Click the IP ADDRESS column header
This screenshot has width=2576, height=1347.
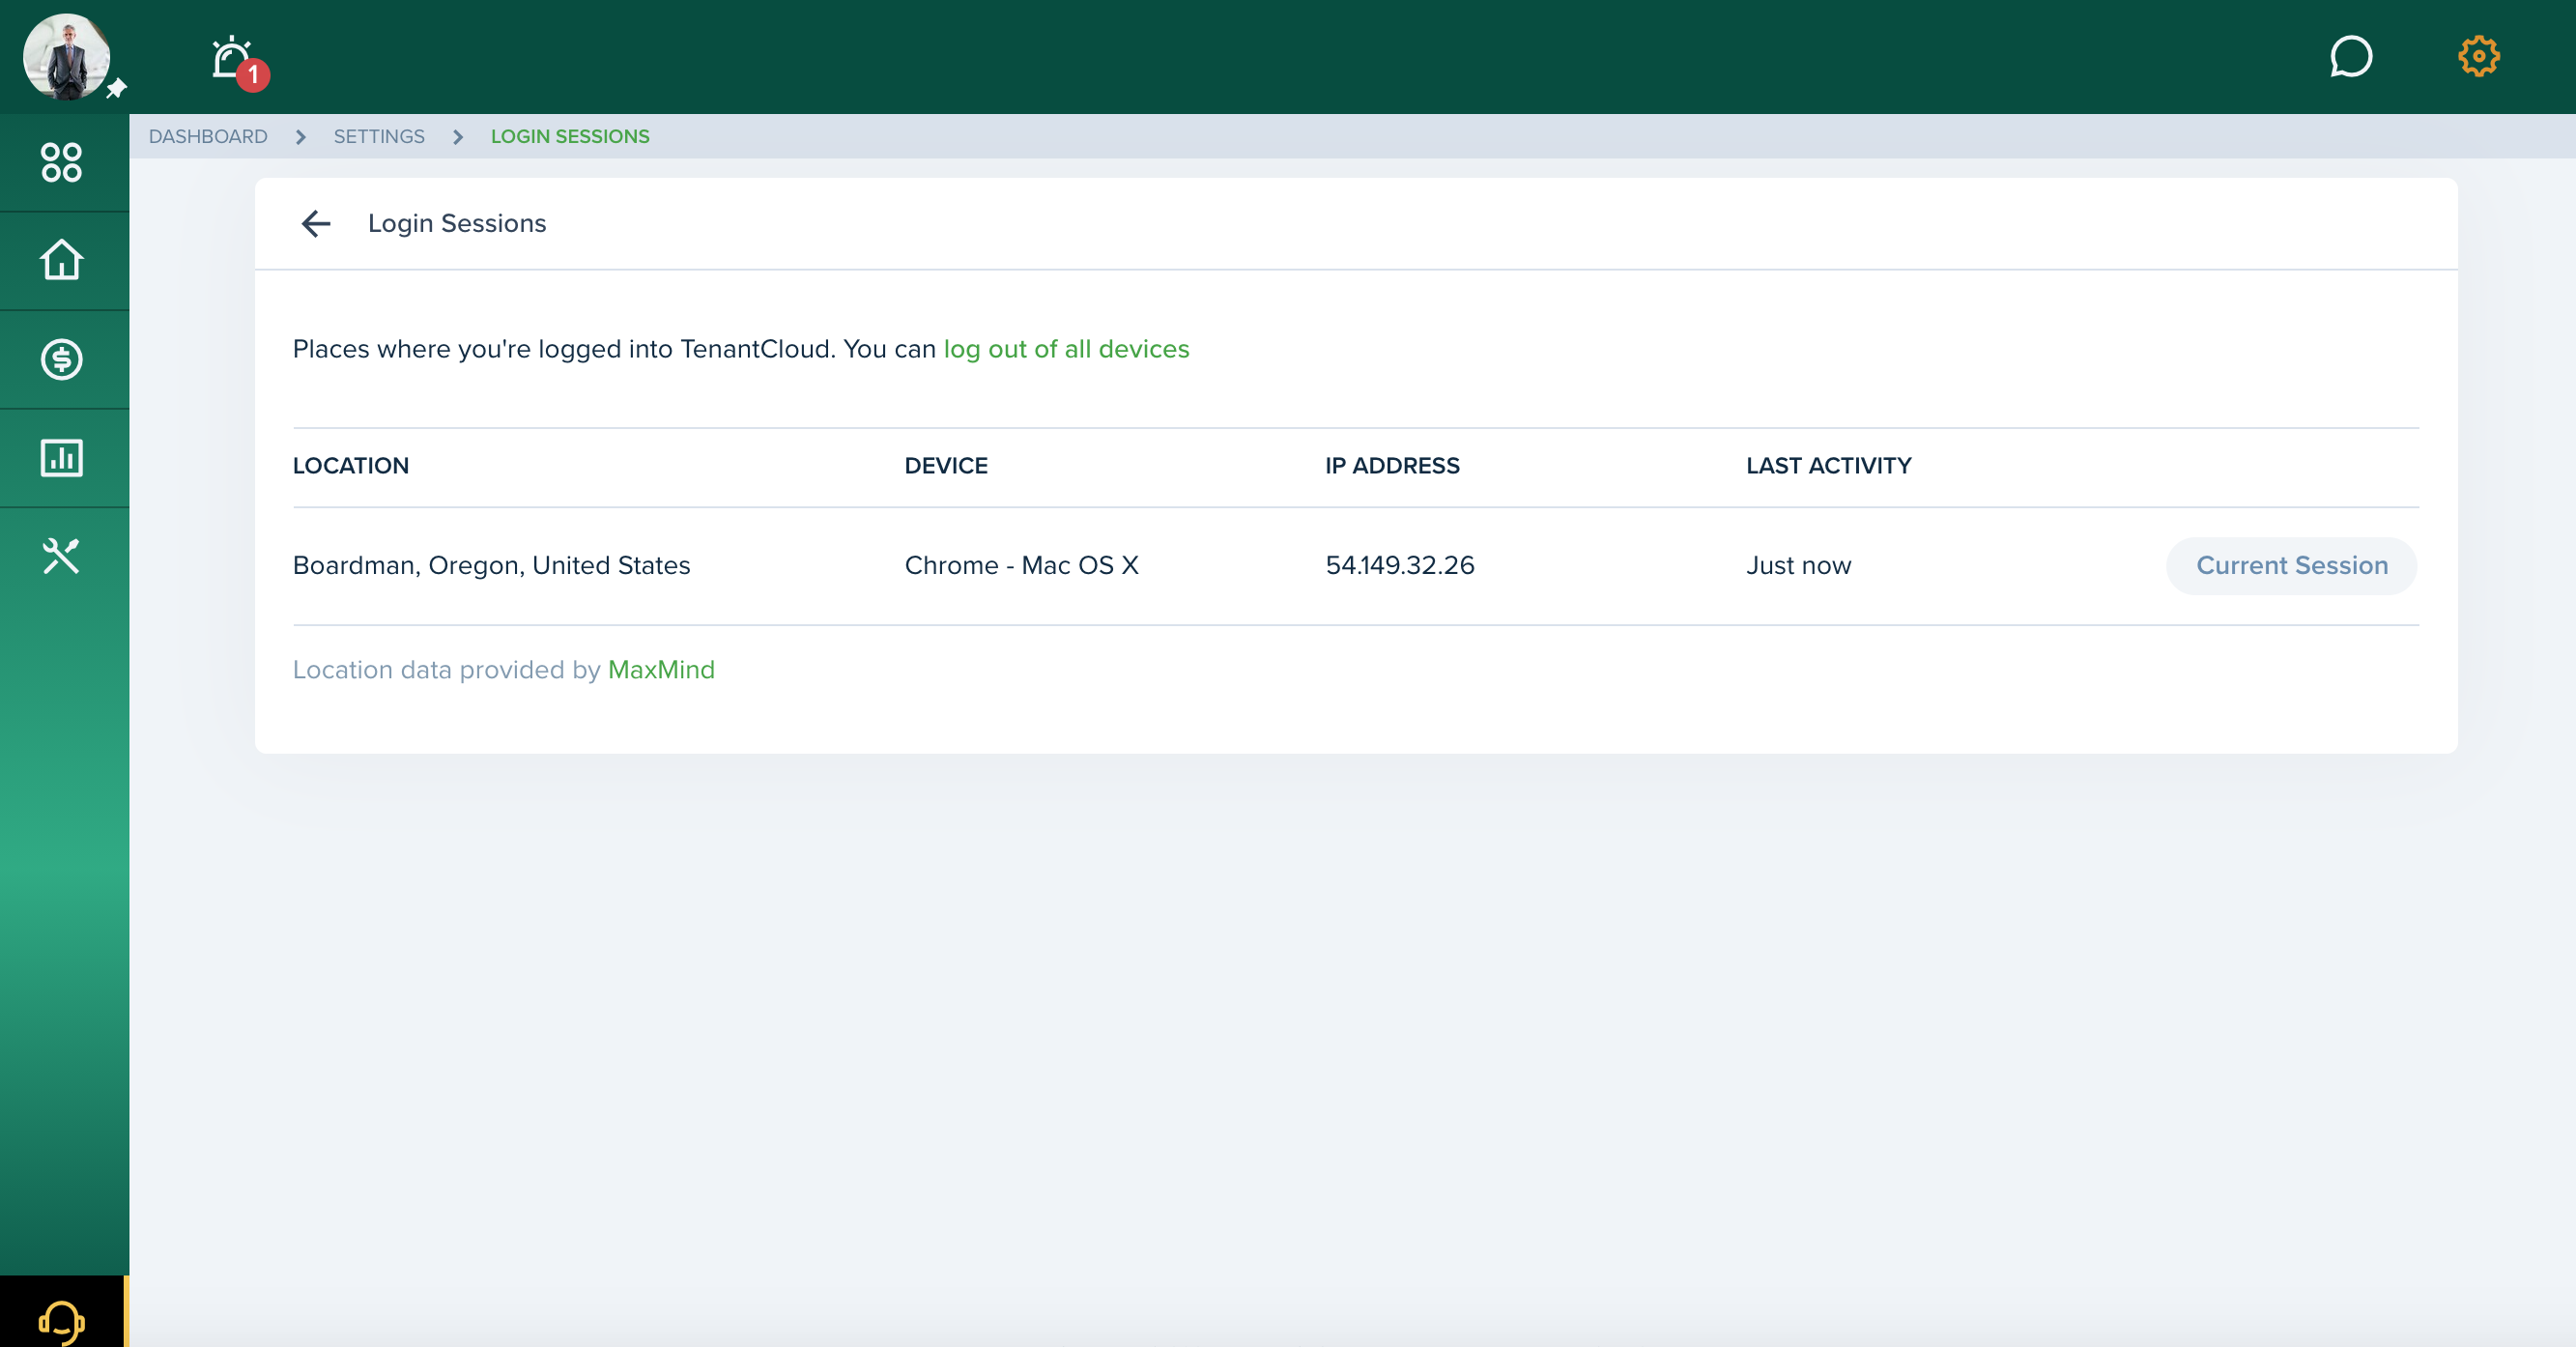pos(1392,466)
